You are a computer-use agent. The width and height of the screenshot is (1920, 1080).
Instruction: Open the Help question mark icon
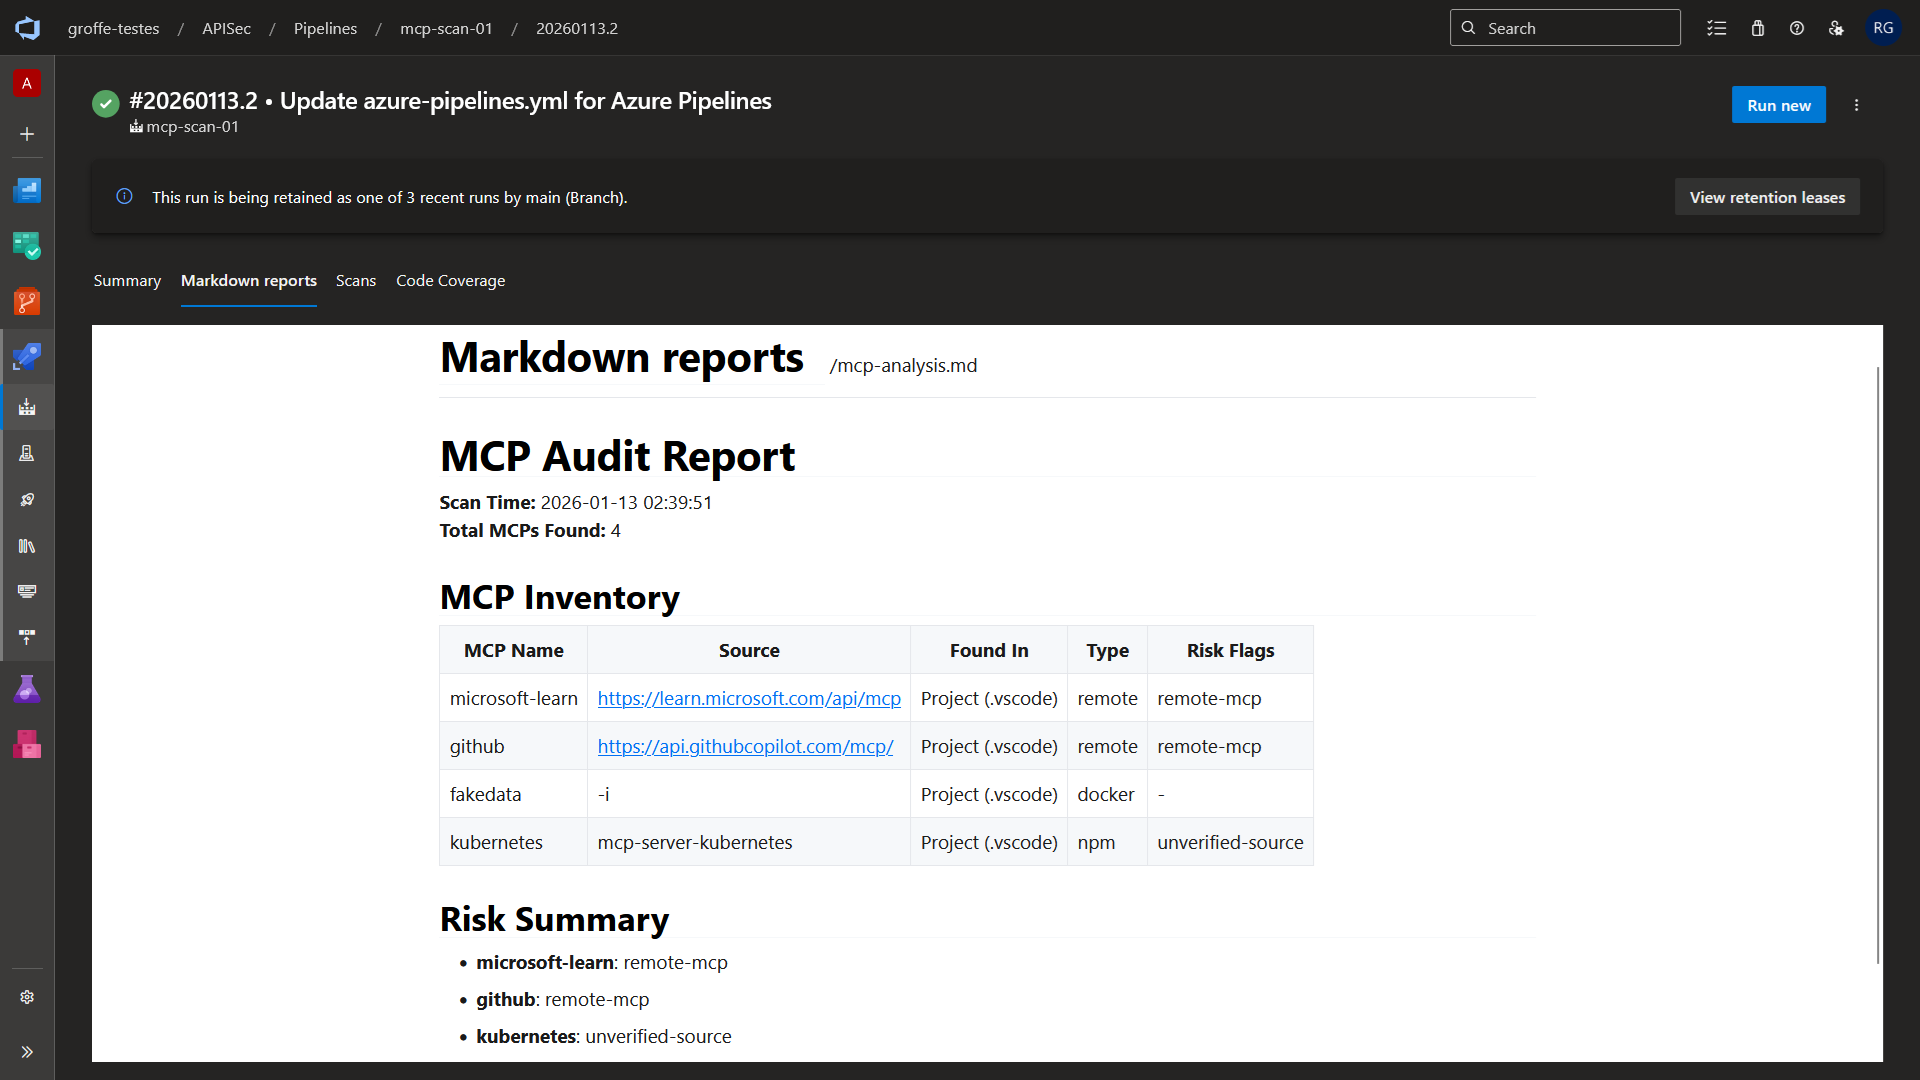[1797, 28]
